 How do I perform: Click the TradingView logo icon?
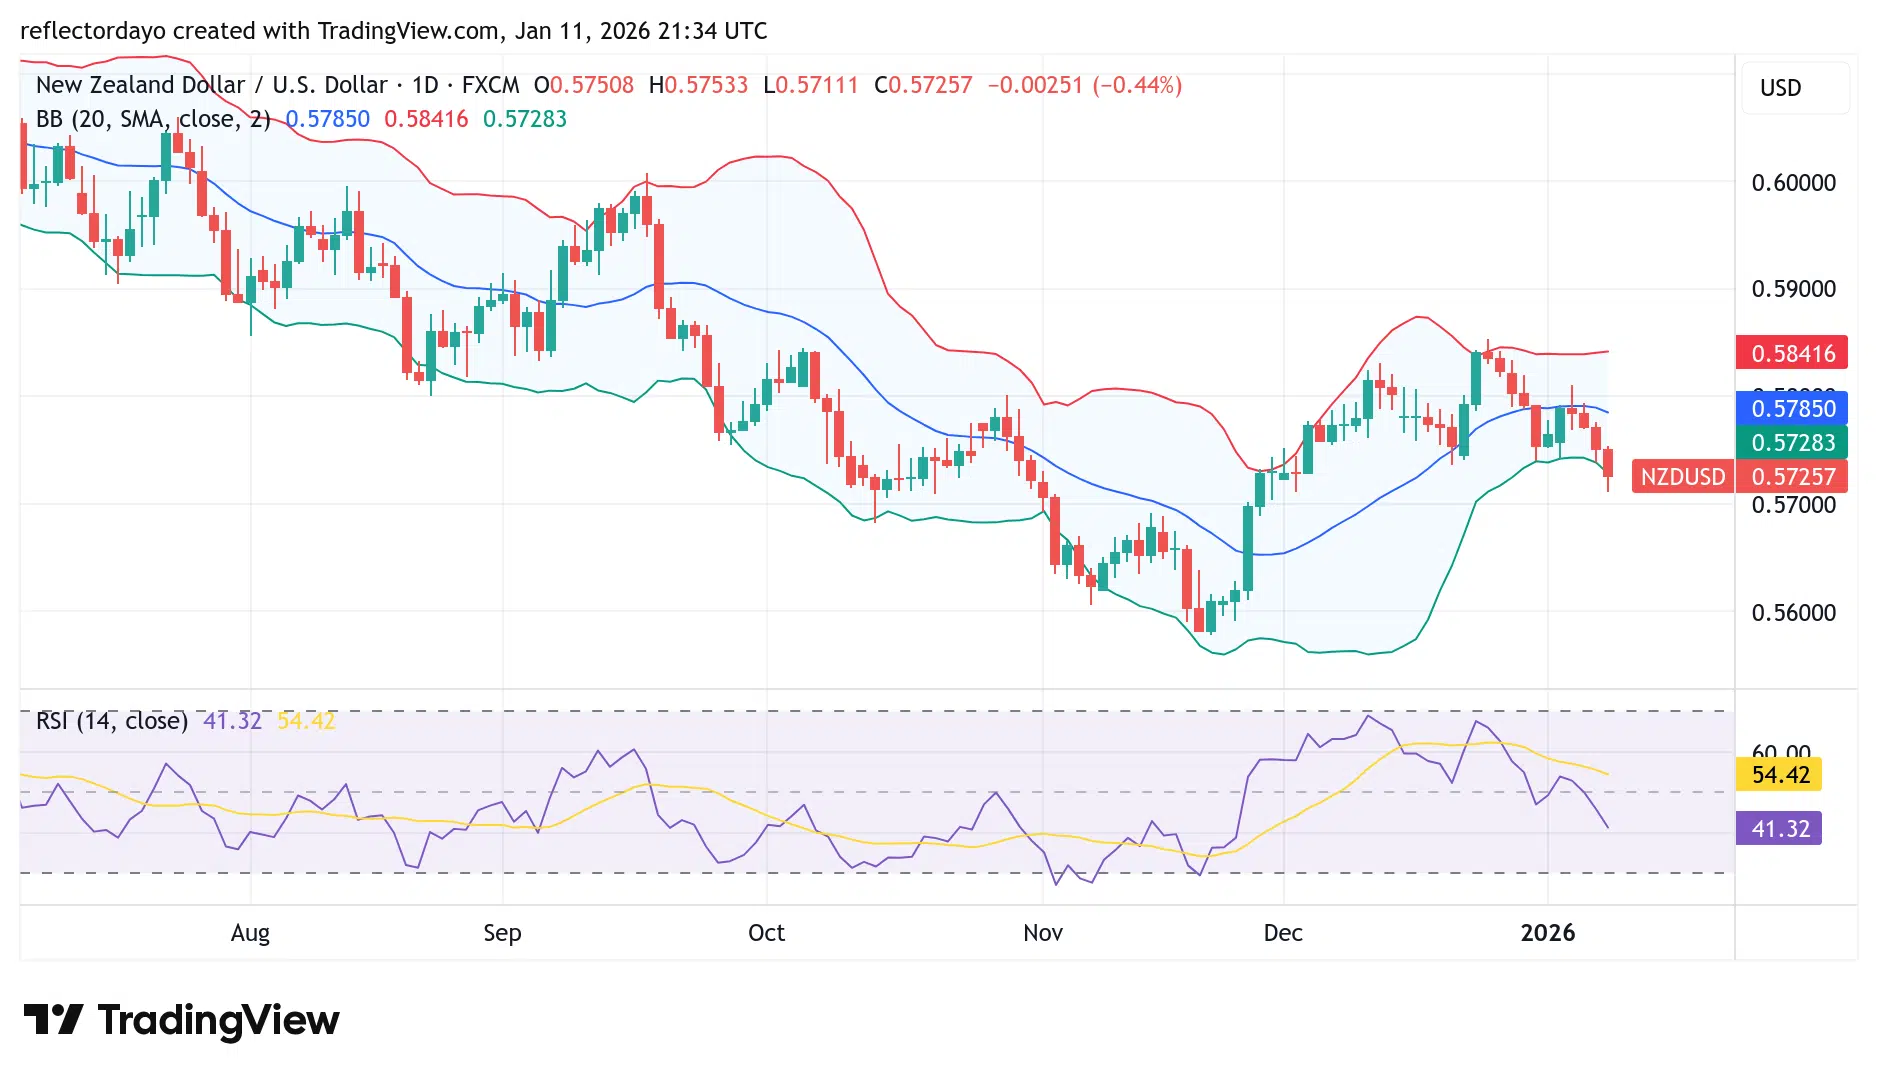[x=53, y=1019]
